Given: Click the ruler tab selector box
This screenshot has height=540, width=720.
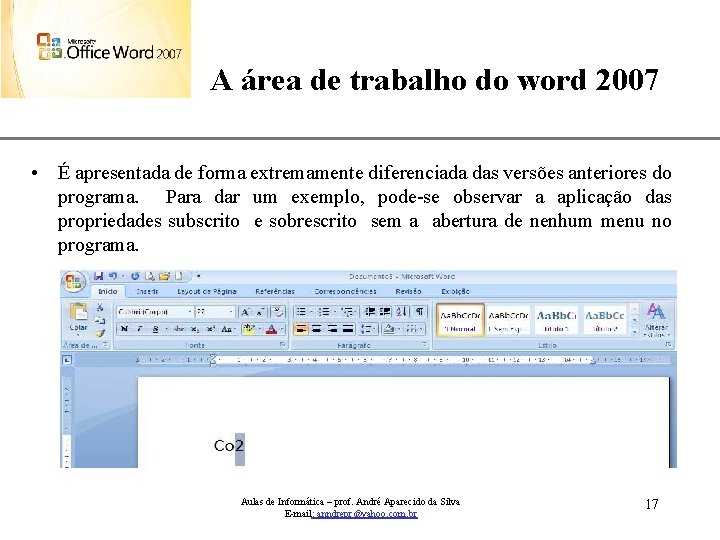Looking at the screenshot, I should point(67,361).
